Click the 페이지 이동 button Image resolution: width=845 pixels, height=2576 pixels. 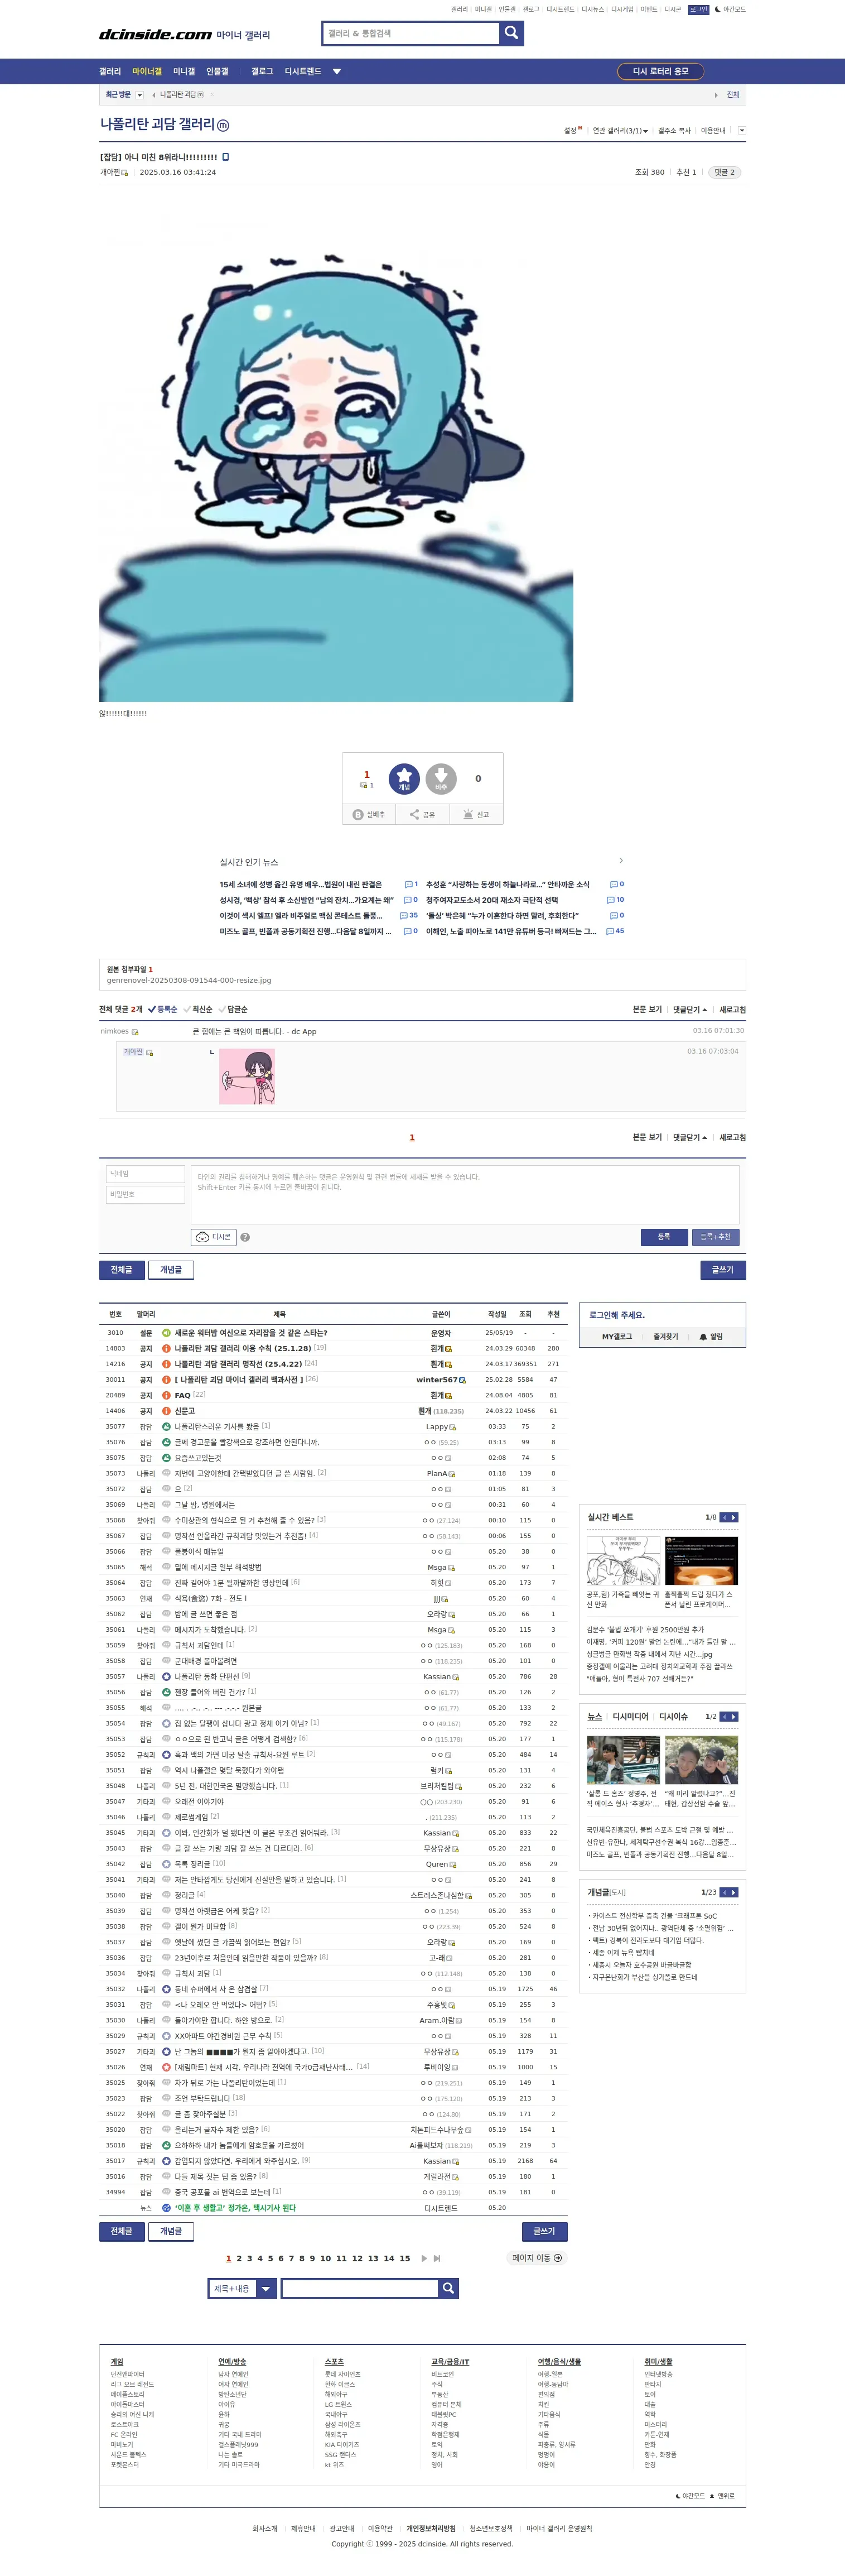coord(537,2258)
